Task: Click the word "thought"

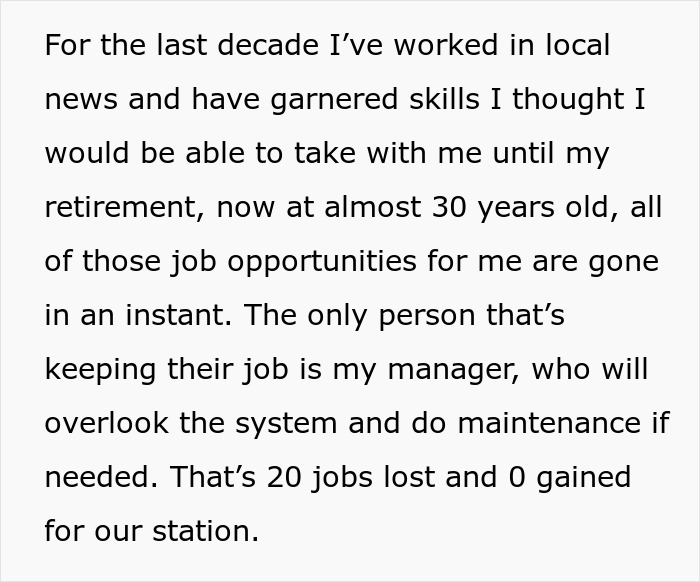Action: point(569,100)
